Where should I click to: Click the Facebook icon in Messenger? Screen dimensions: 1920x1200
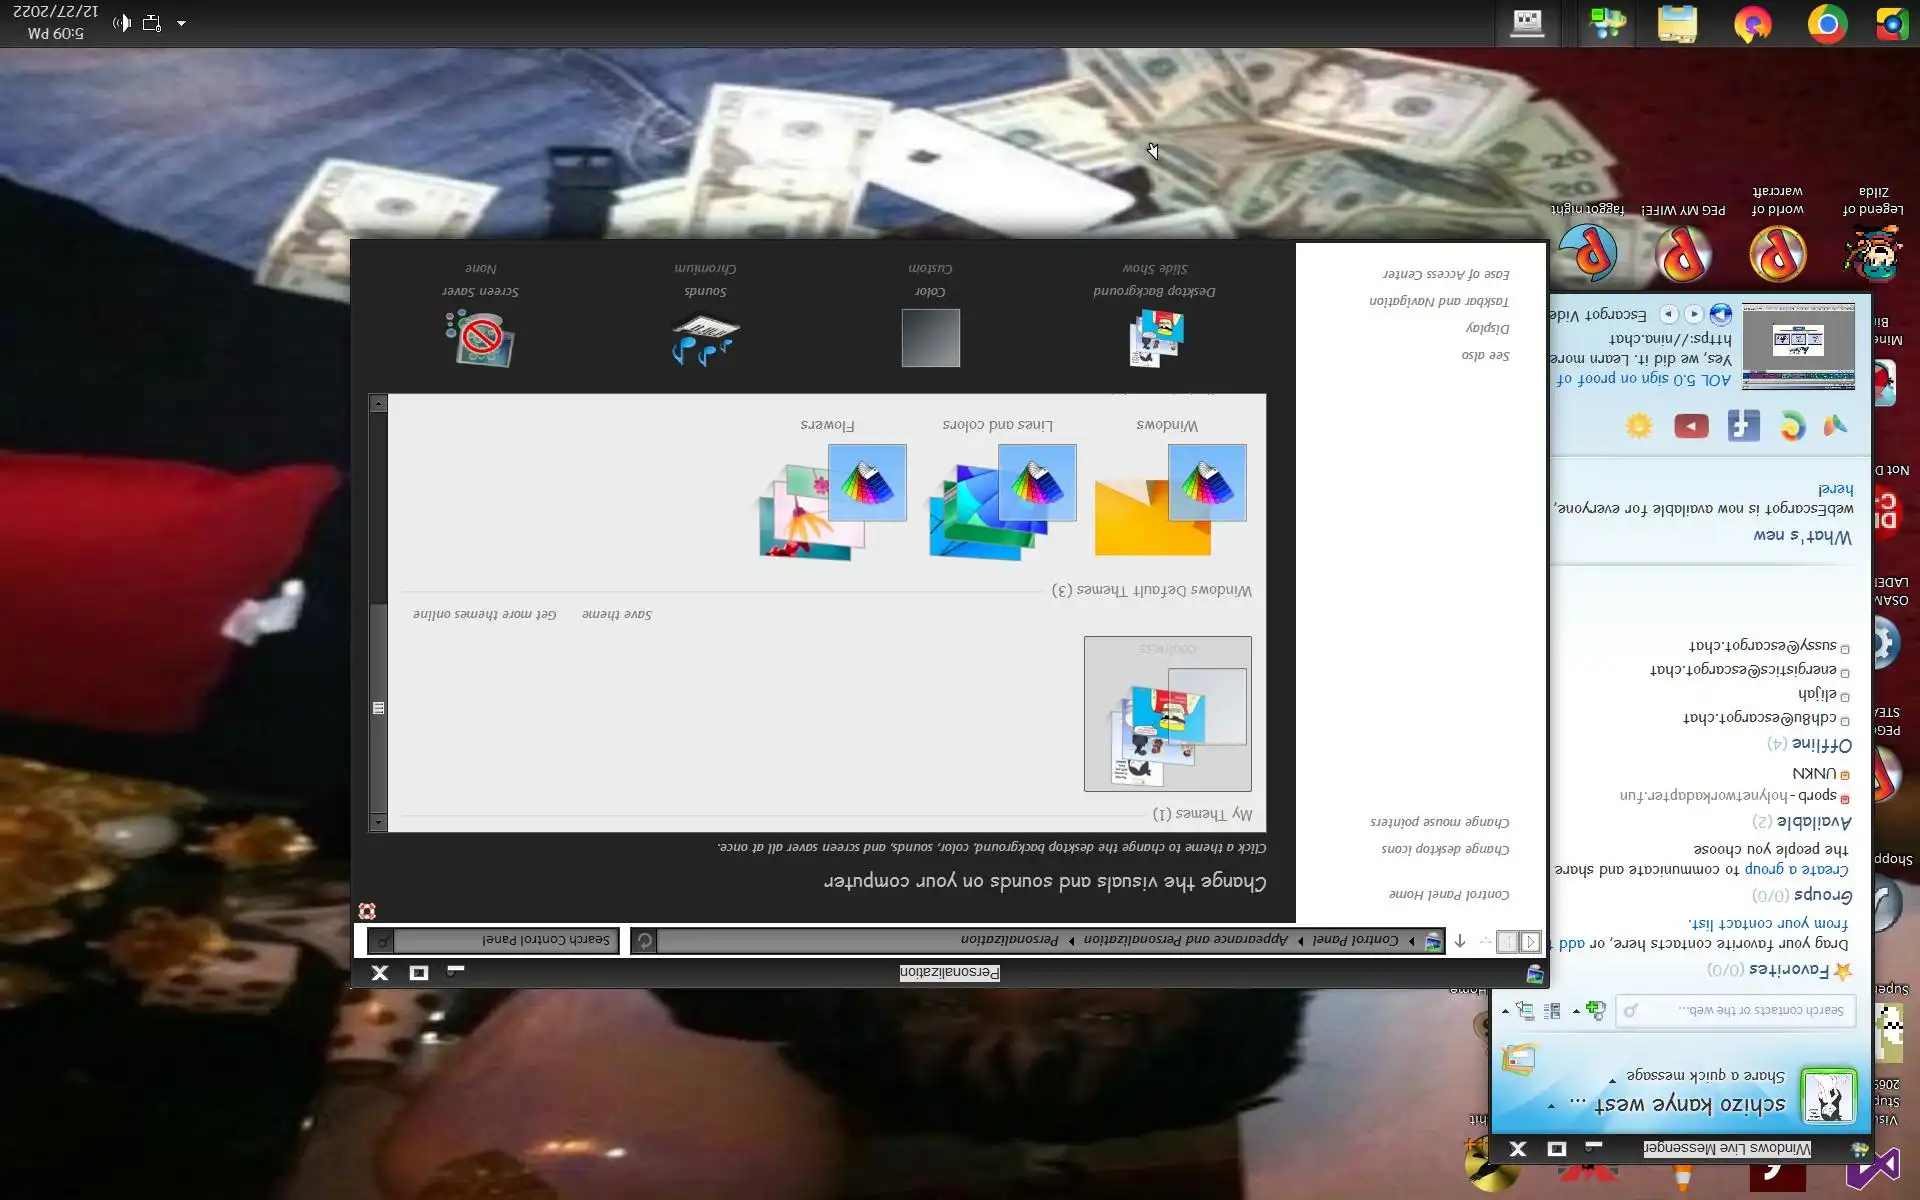click(x=1743, y=427)
